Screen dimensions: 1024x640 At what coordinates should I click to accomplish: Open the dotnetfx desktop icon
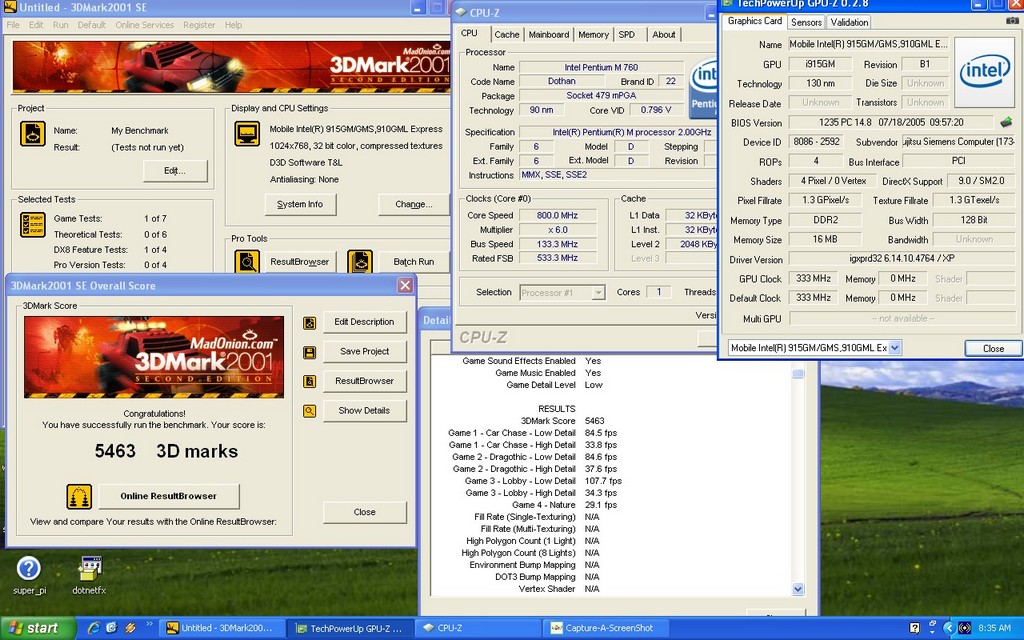tap(89, 575)
